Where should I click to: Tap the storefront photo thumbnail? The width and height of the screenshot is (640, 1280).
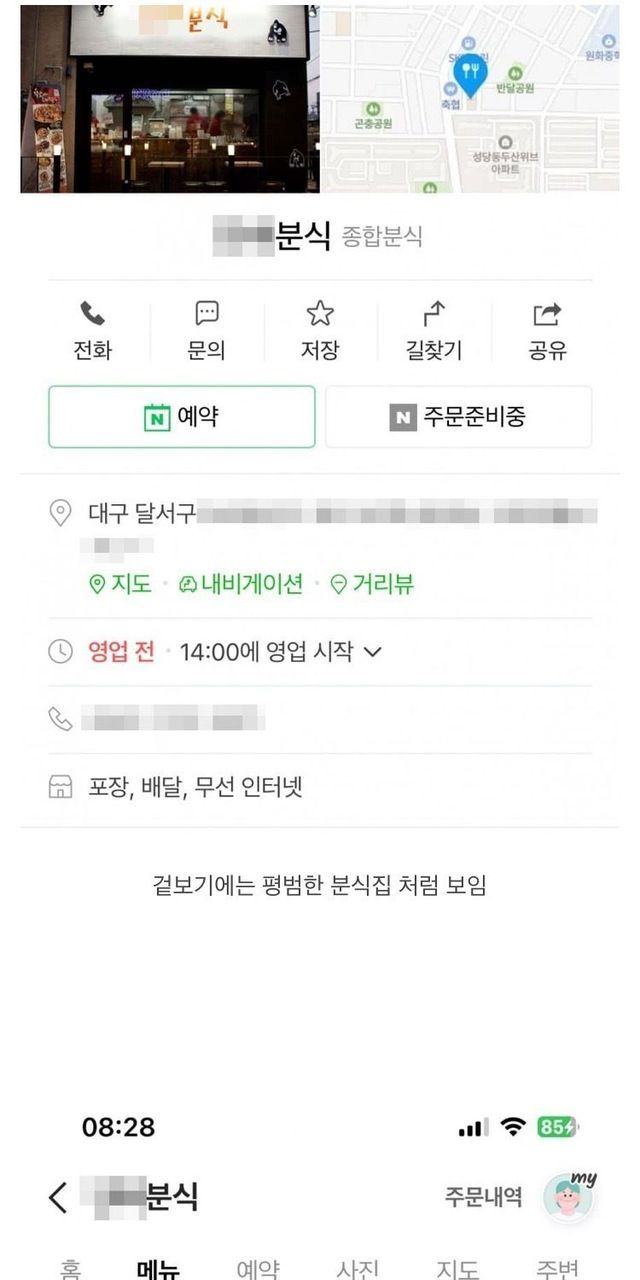pyautogui.click(x=169, y=98)
